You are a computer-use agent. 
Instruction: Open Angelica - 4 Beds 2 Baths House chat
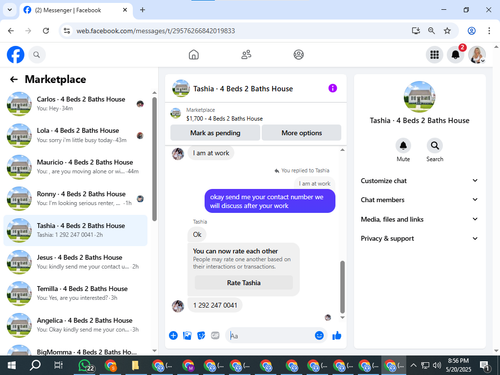pos(75,325)
